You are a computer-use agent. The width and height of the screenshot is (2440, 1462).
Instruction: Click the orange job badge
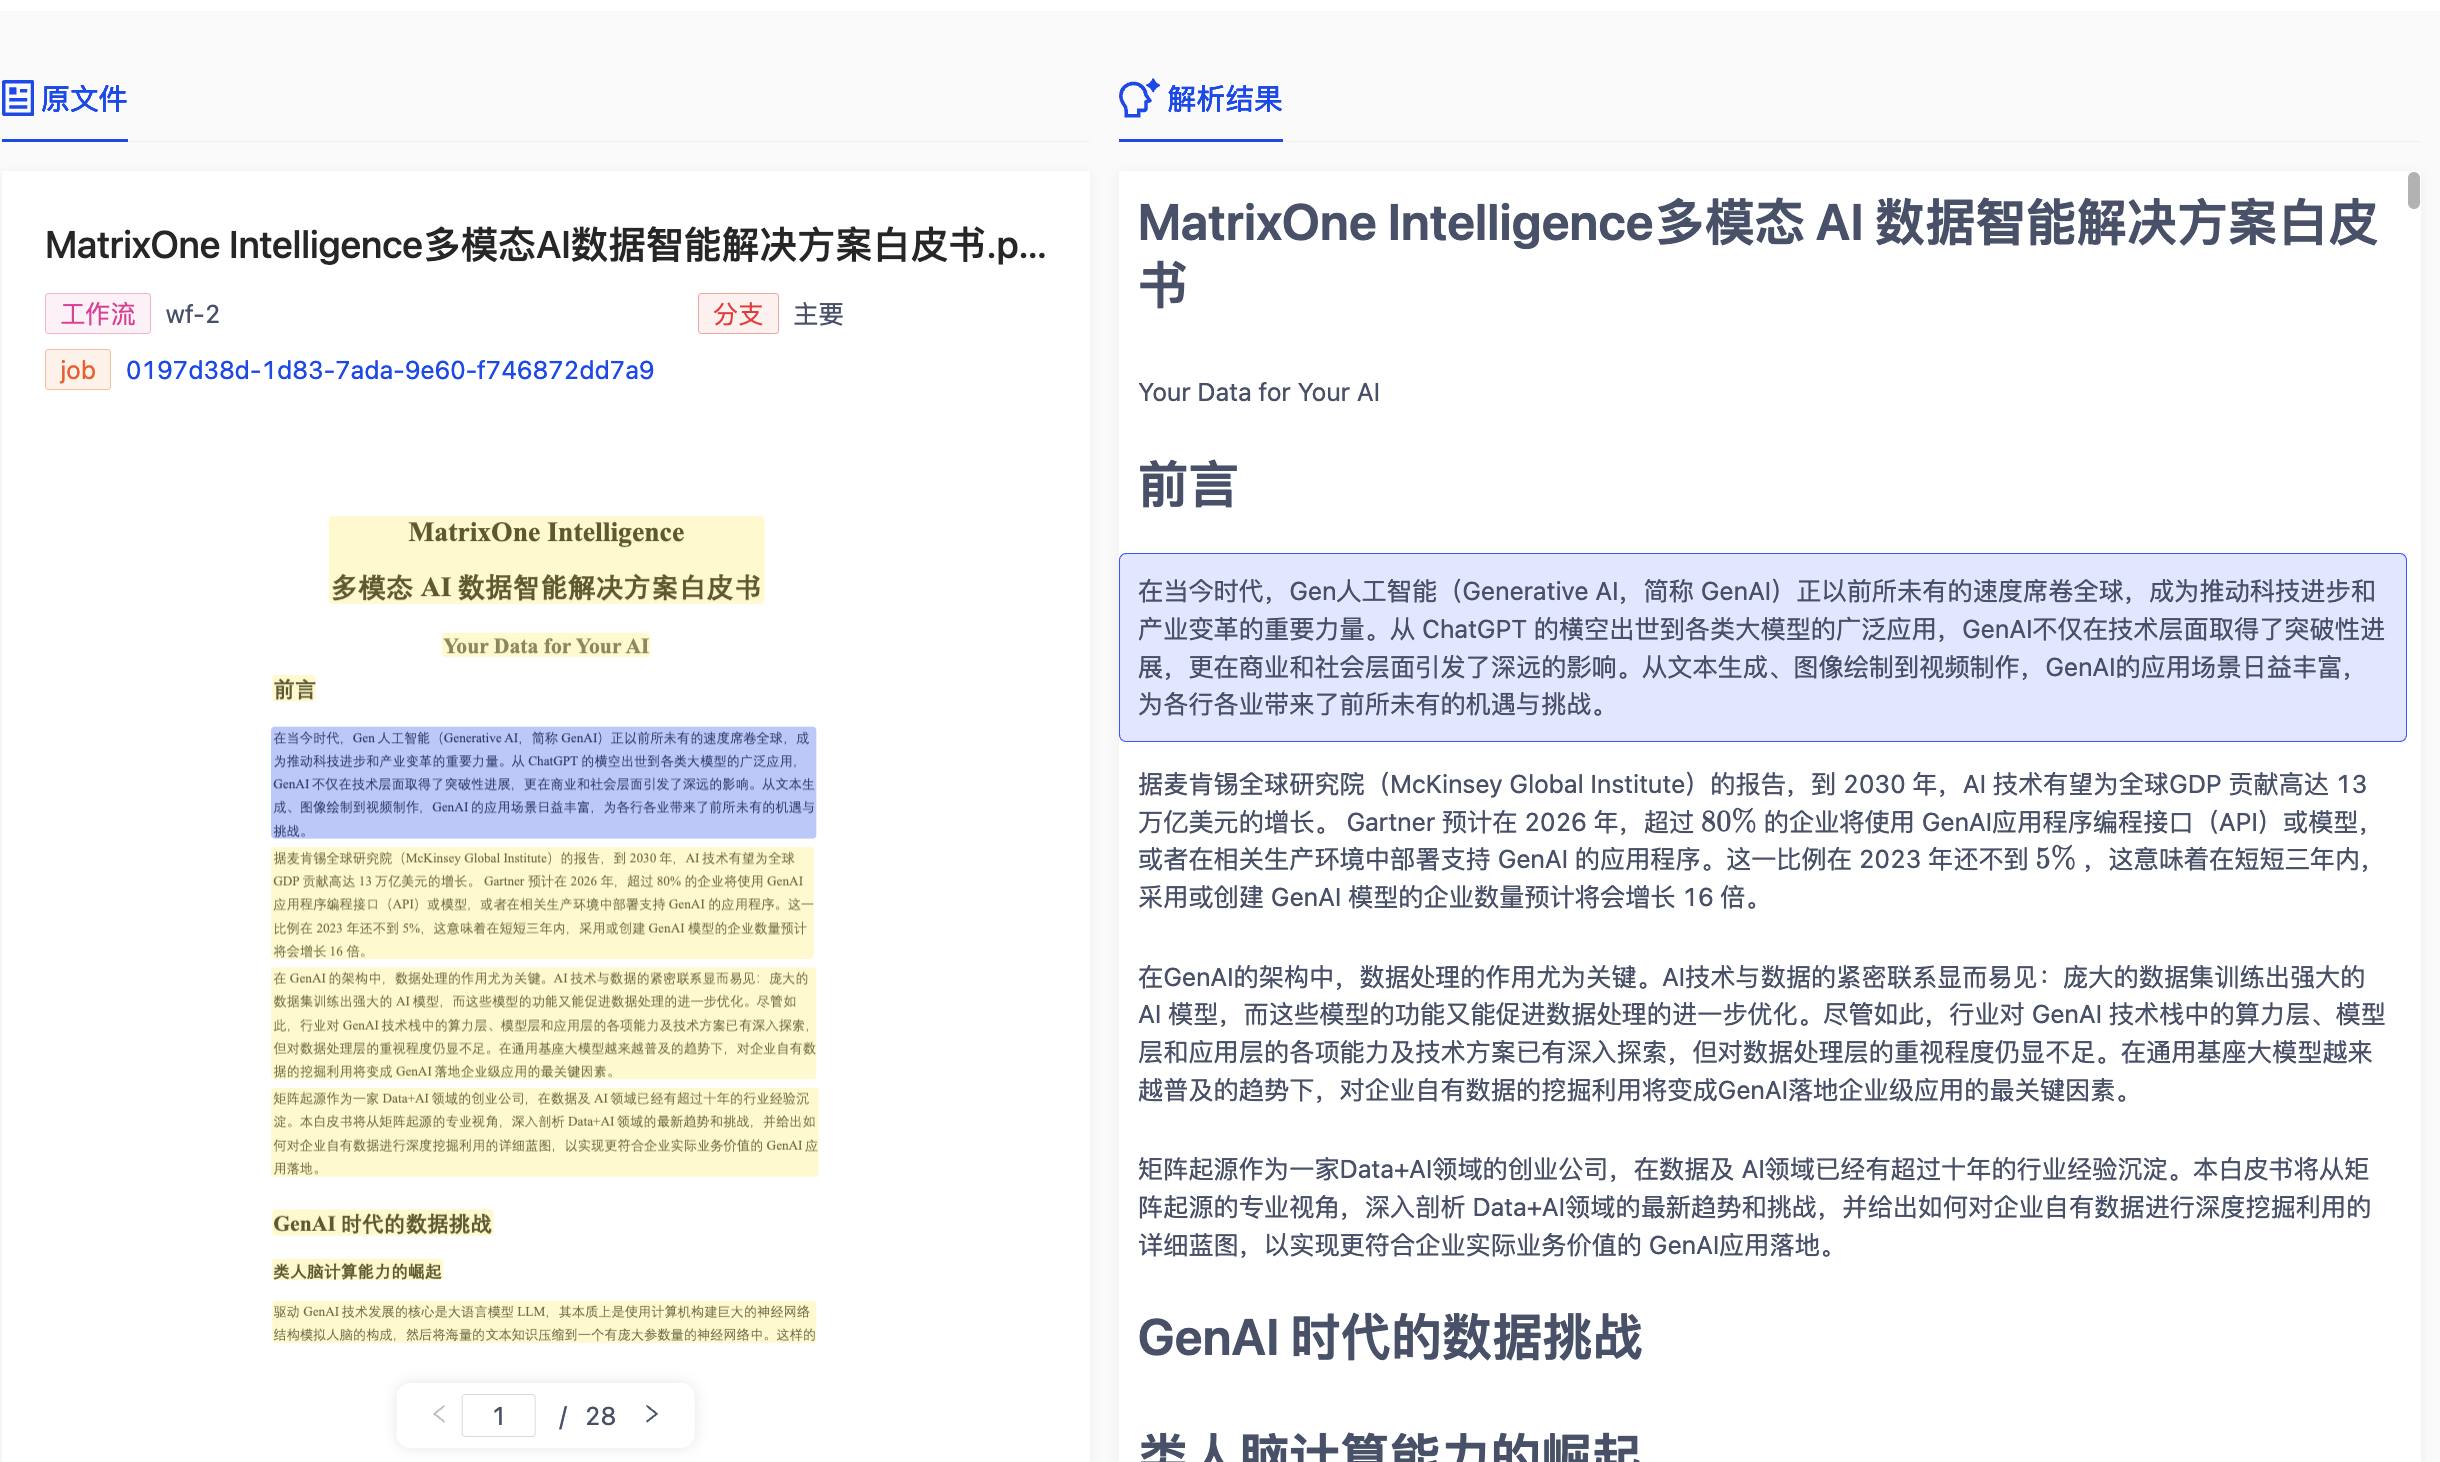[x=77, y=369]
